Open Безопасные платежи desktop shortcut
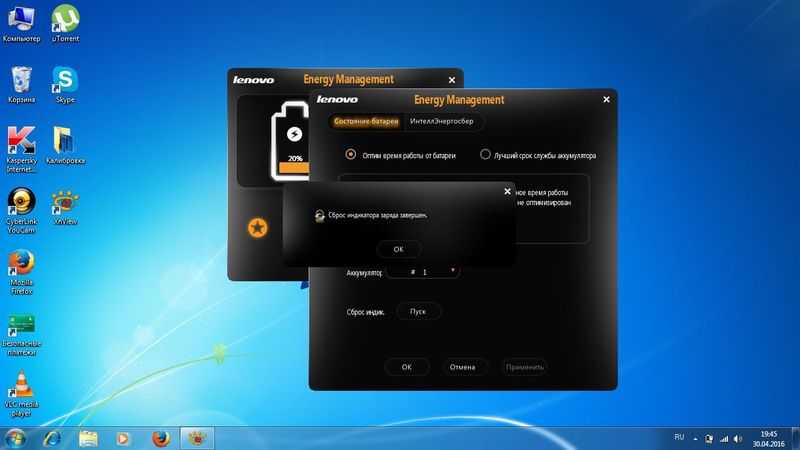Viewport: 800px width, 450px height. (x=21, y=334)
